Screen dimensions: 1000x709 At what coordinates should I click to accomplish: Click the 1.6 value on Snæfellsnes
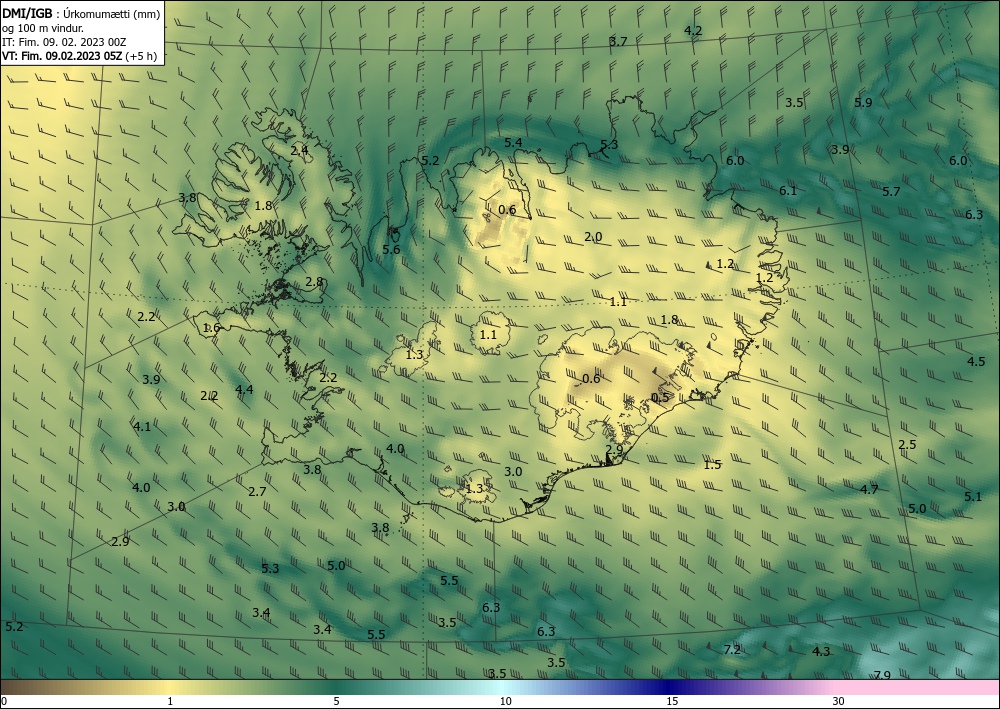211,328
